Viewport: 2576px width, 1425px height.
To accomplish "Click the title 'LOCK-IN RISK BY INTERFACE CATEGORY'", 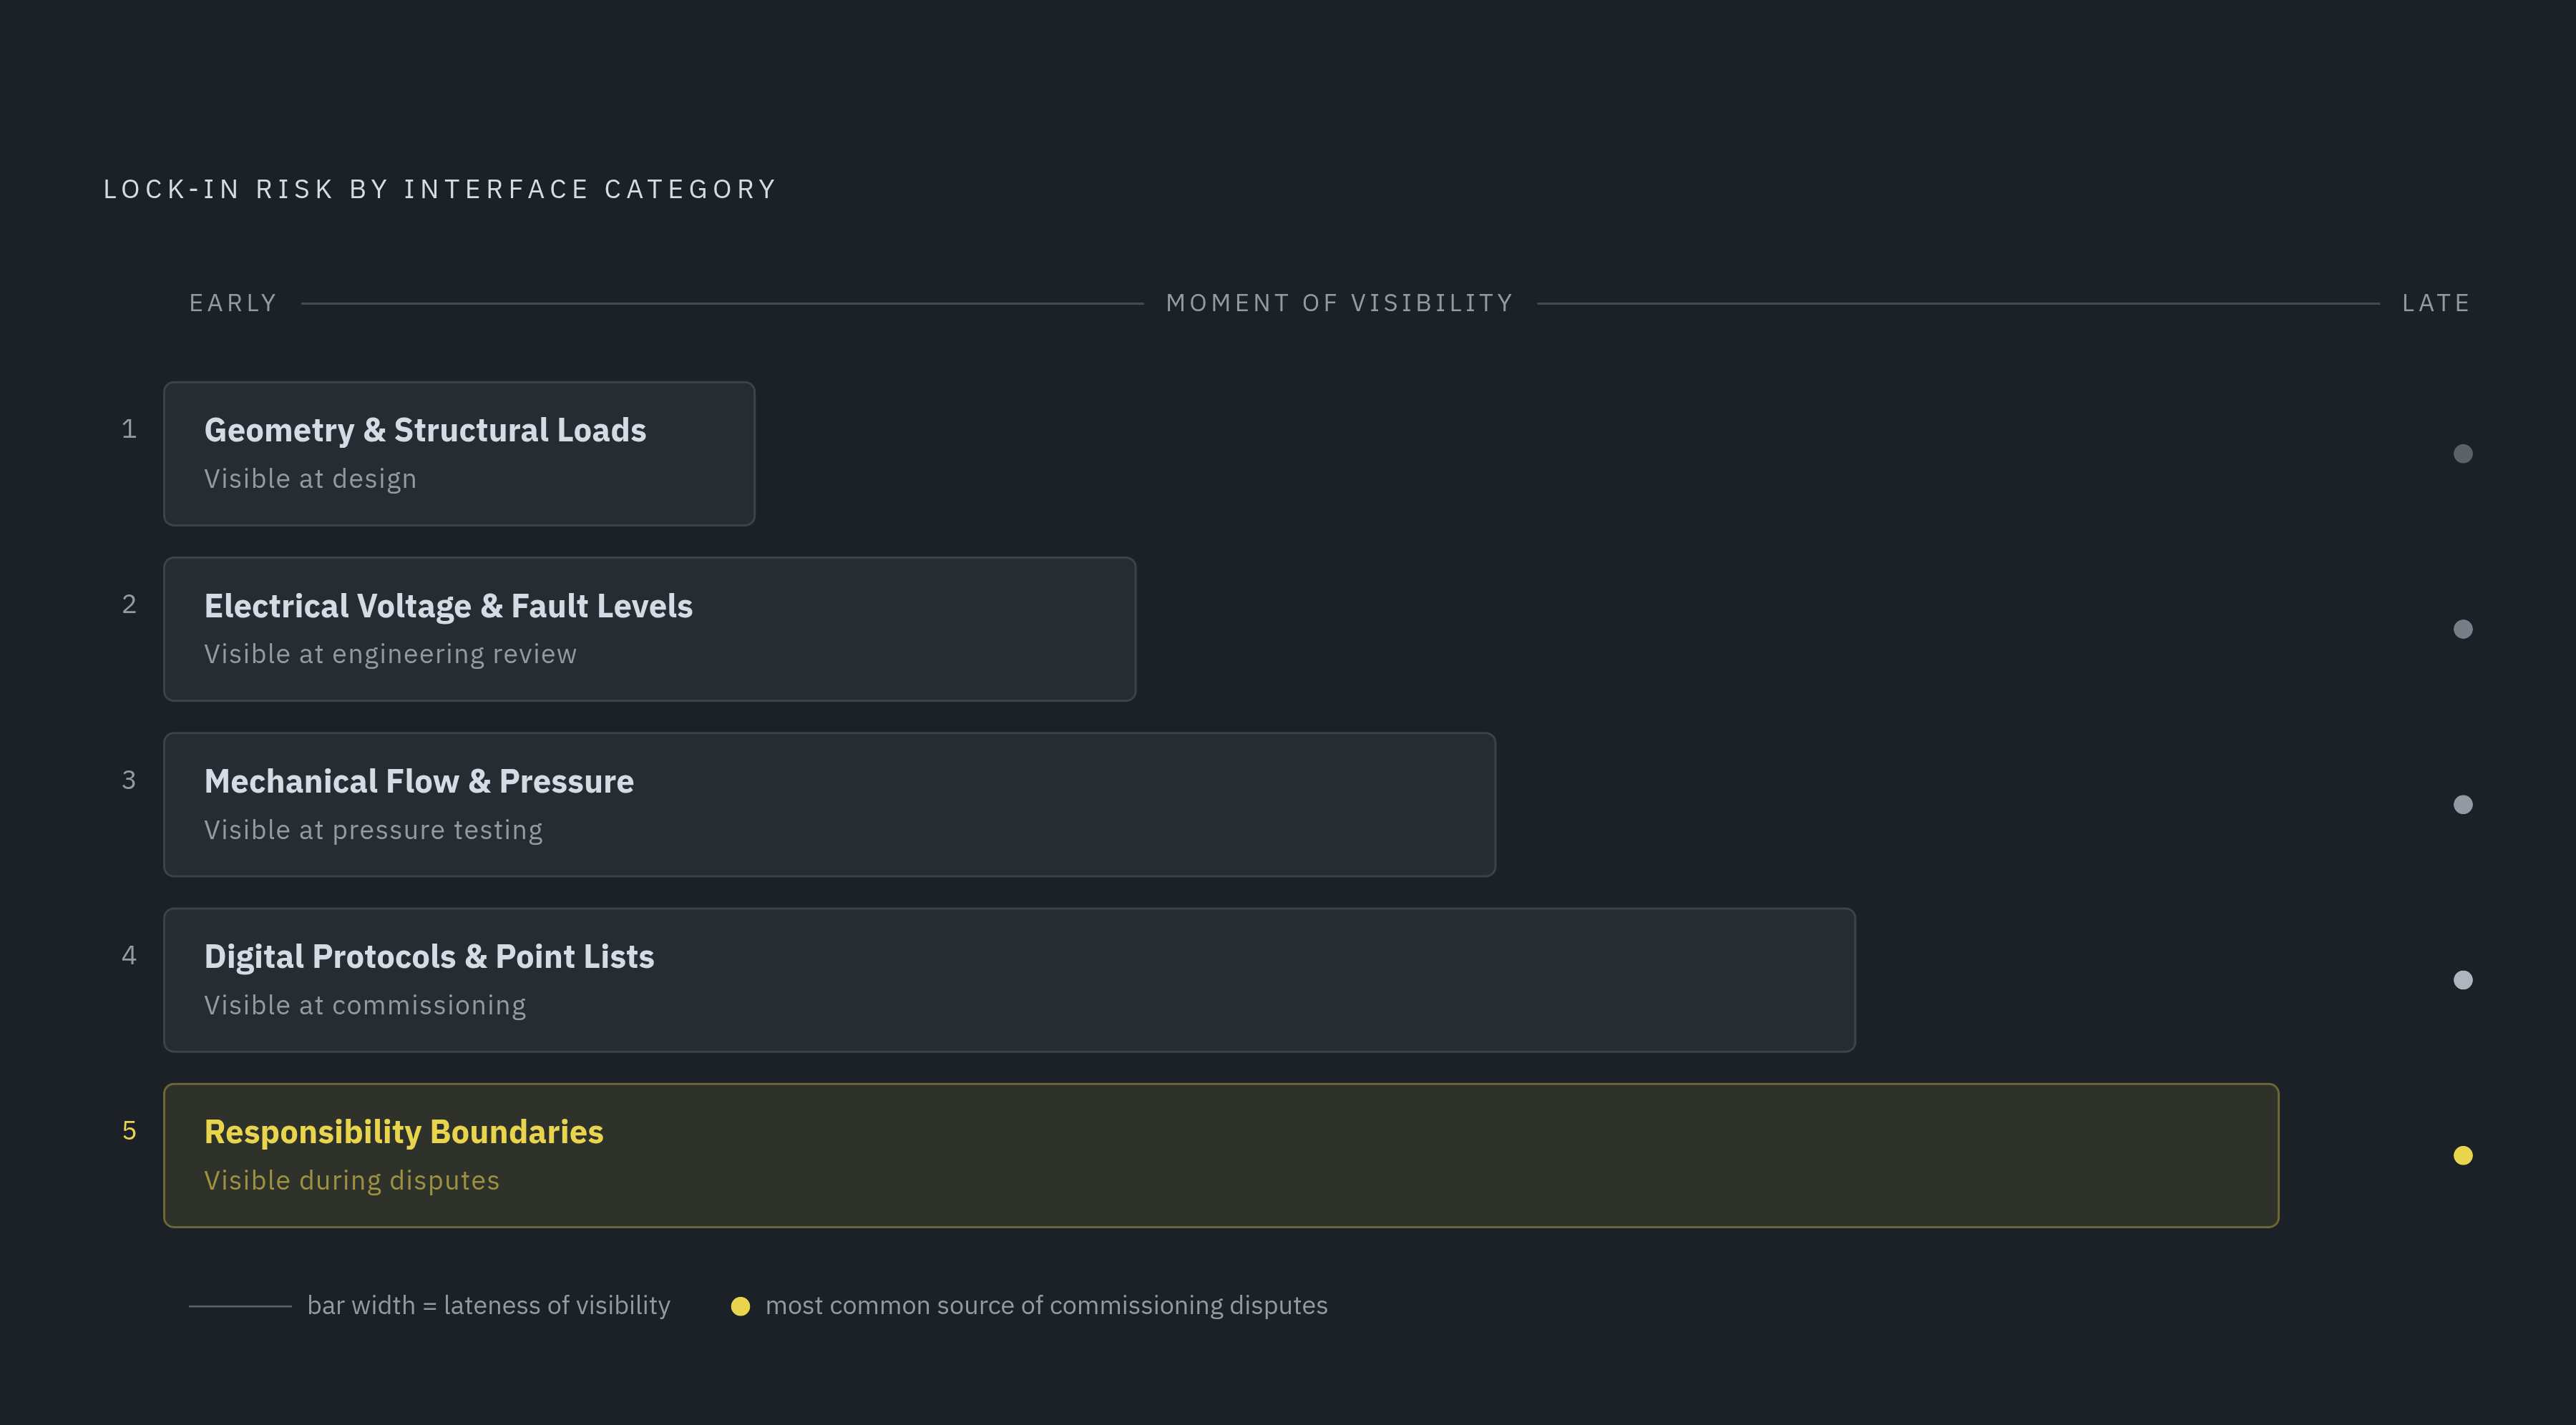I will coord(440,189).
